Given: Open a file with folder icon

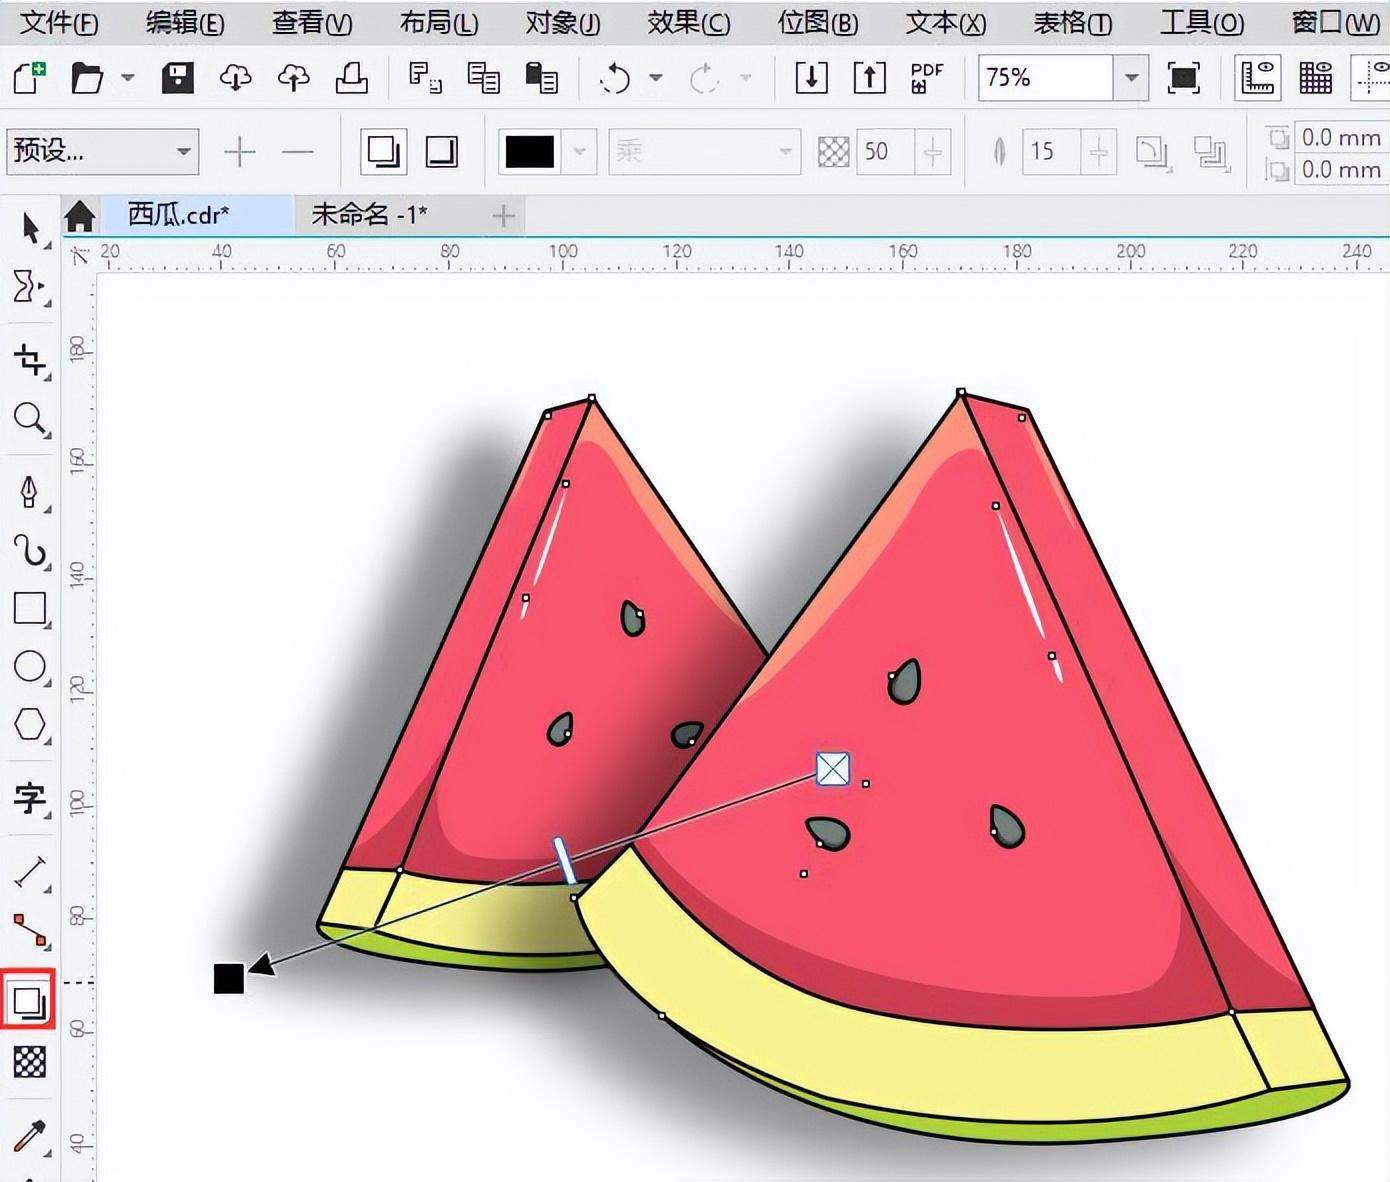Looking at the screenshot, I should tap(87, 78).
